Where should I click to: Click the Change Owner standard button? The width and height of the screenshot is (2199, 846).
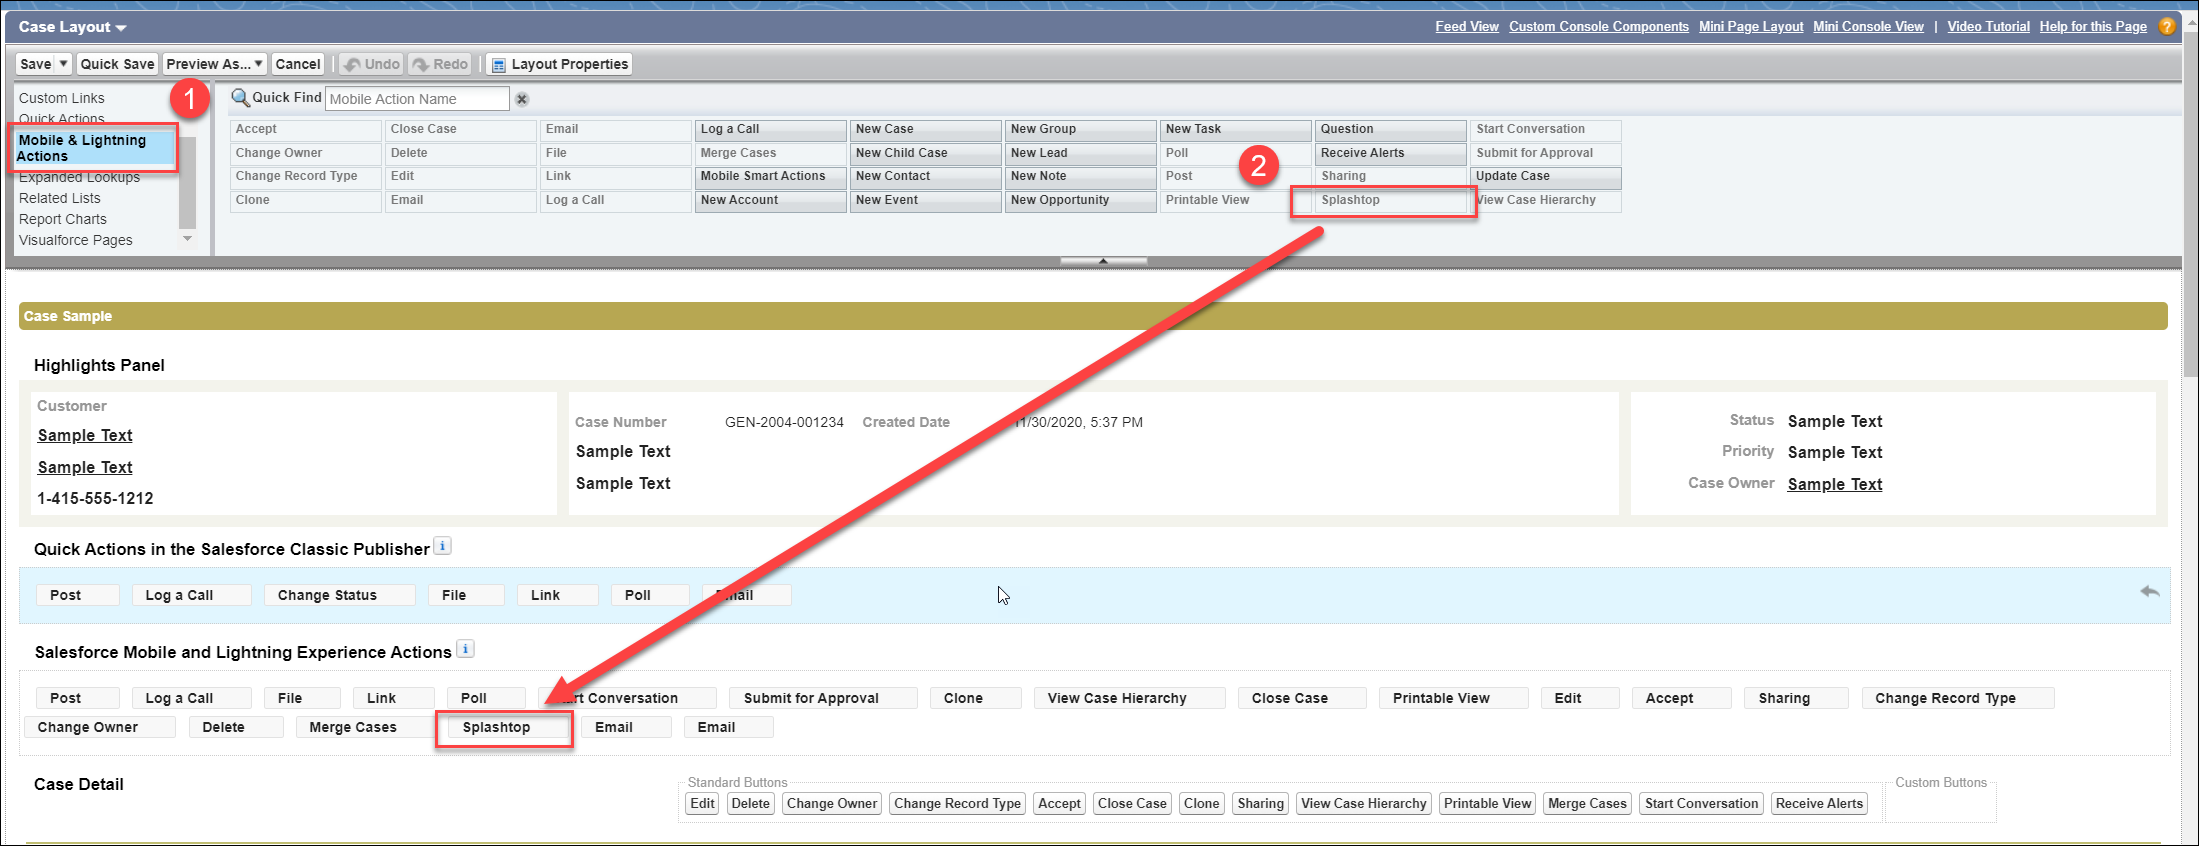click(x=832, y=803)
